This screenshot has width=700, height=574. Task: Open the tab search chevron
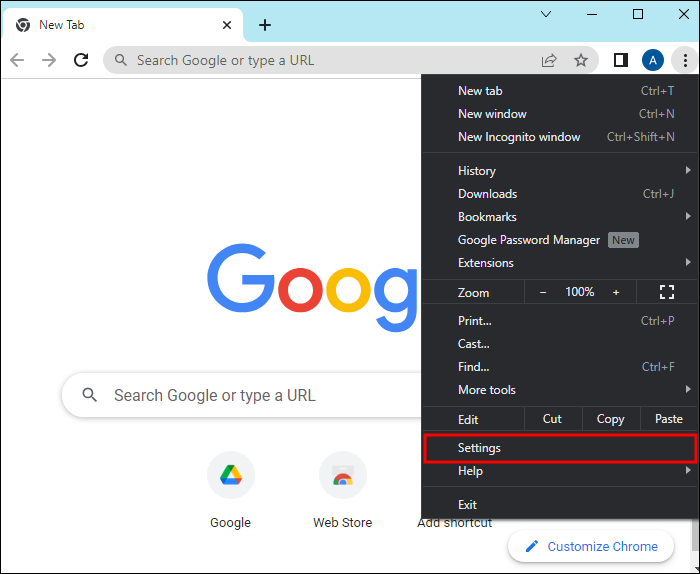click(546, 14)
